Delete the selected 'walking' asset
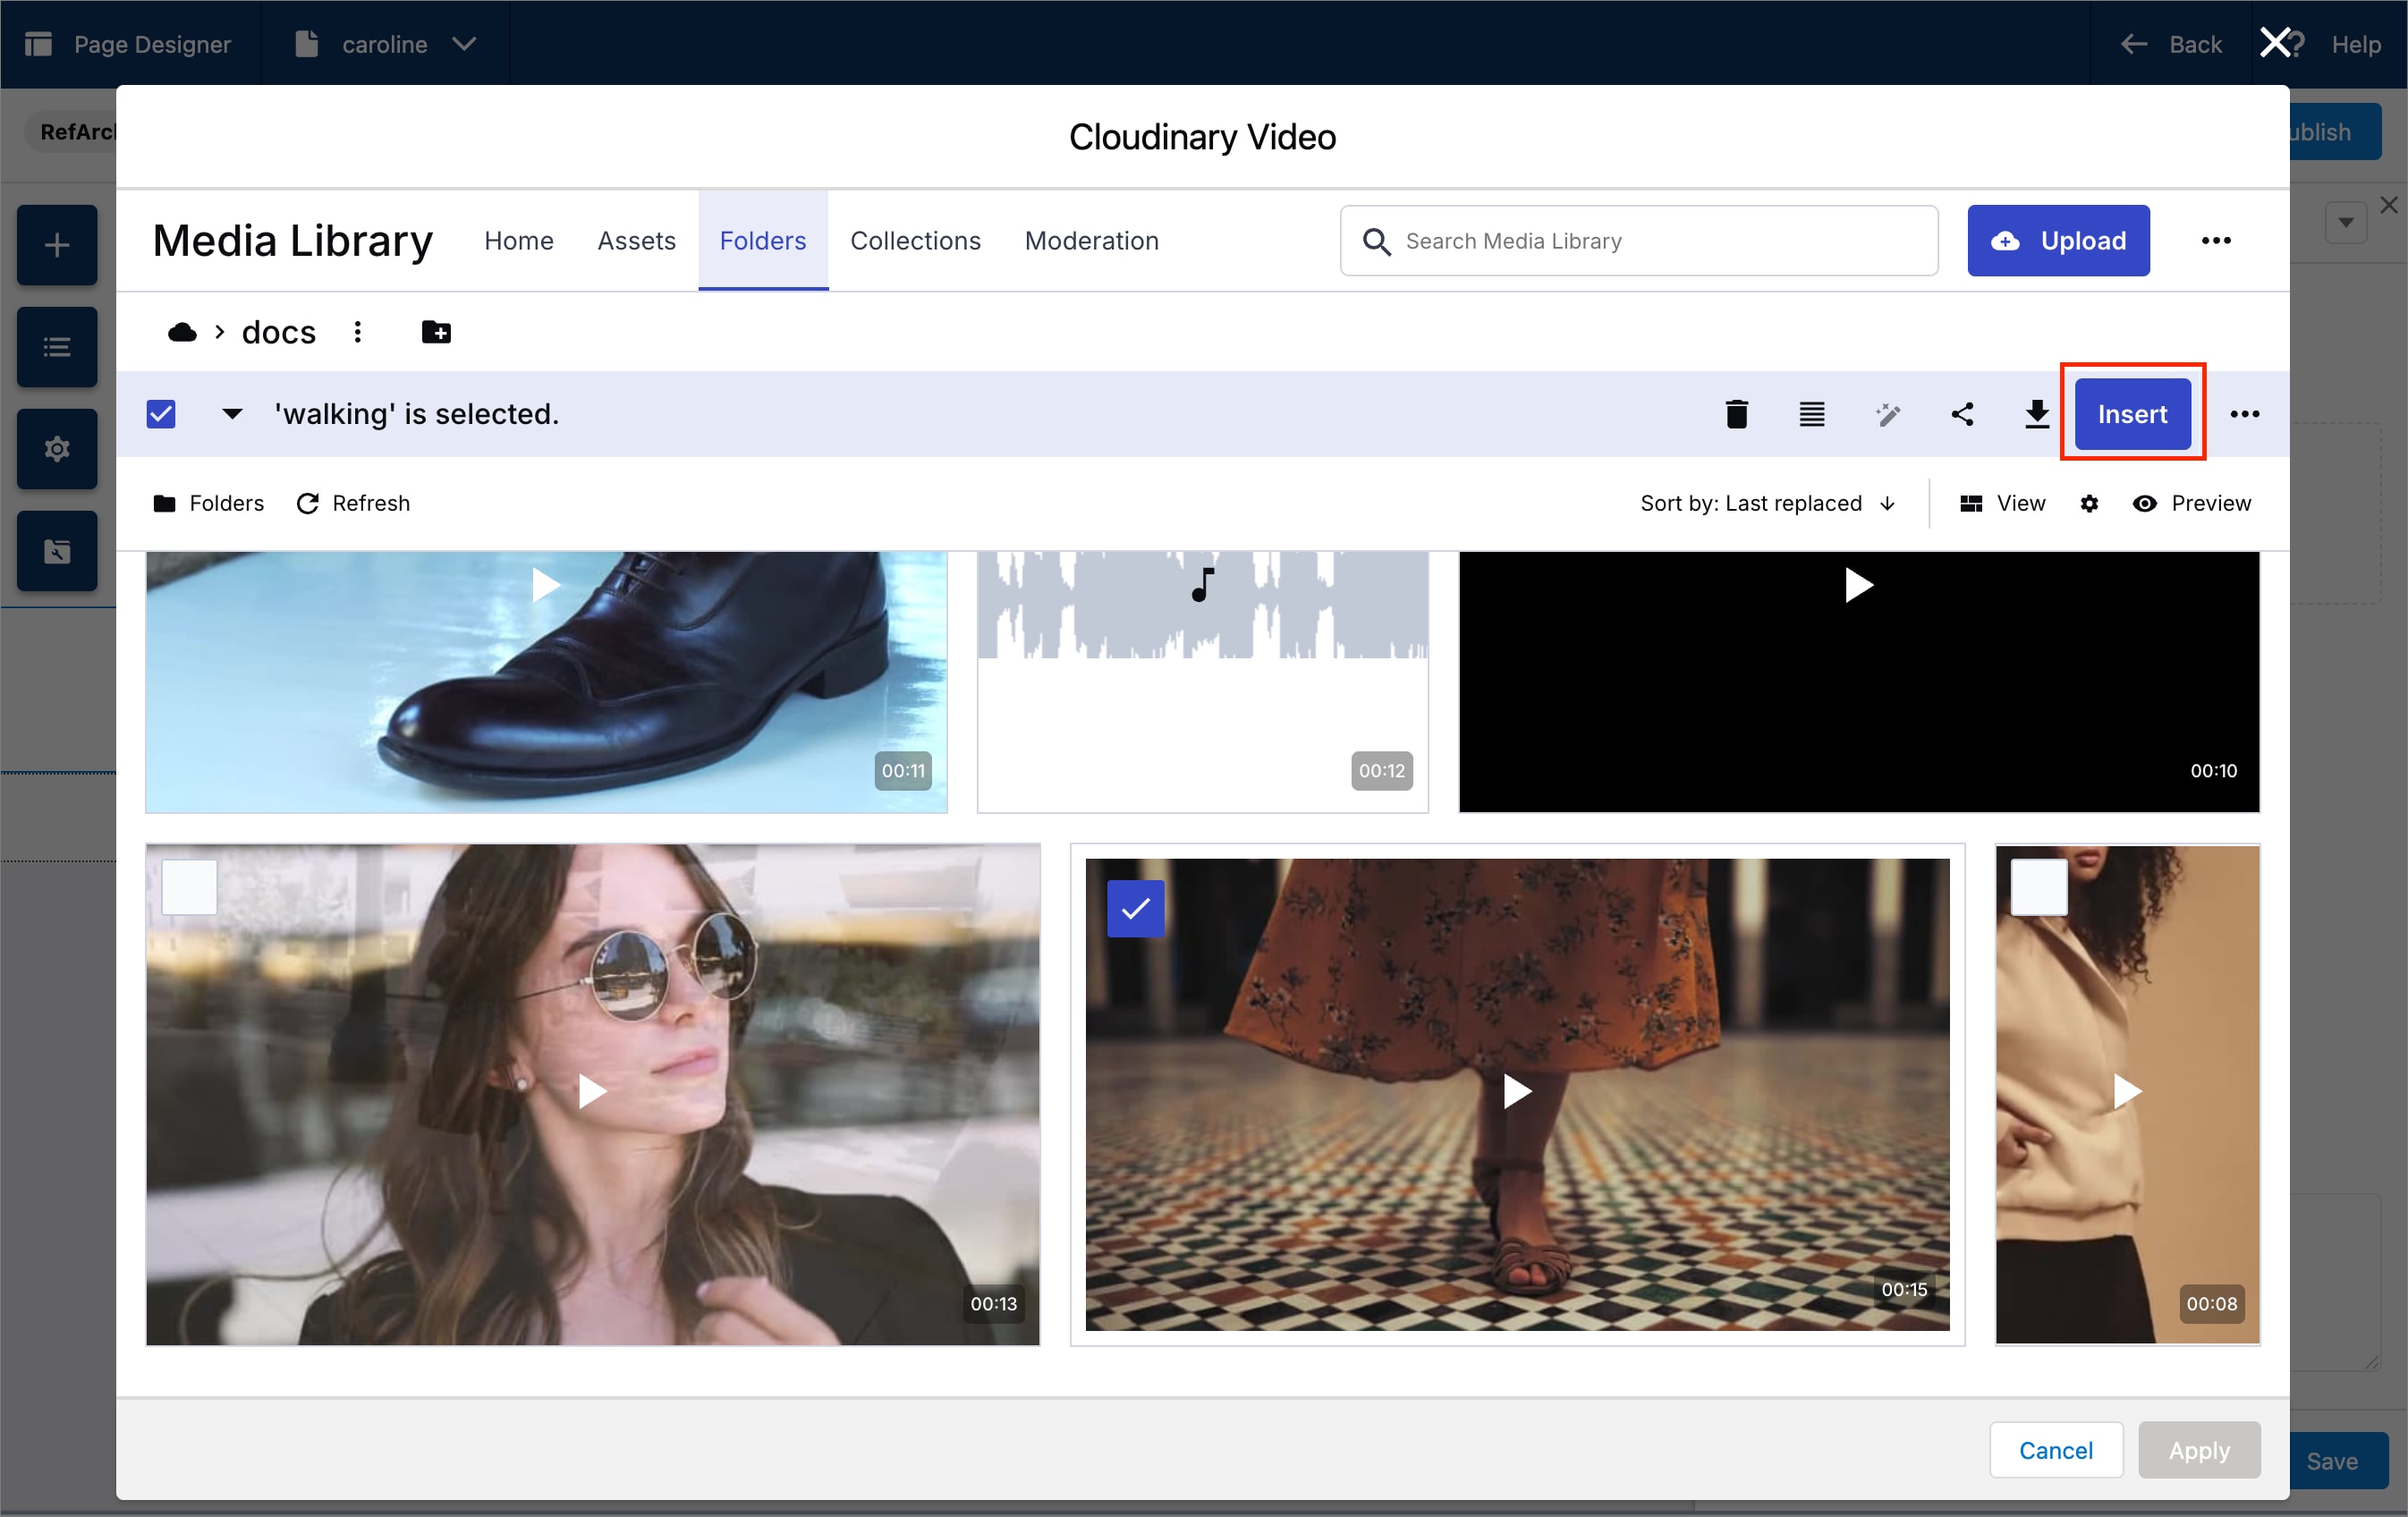This screenshot has width=2408, height=1517. click(x=1737, y=414)
